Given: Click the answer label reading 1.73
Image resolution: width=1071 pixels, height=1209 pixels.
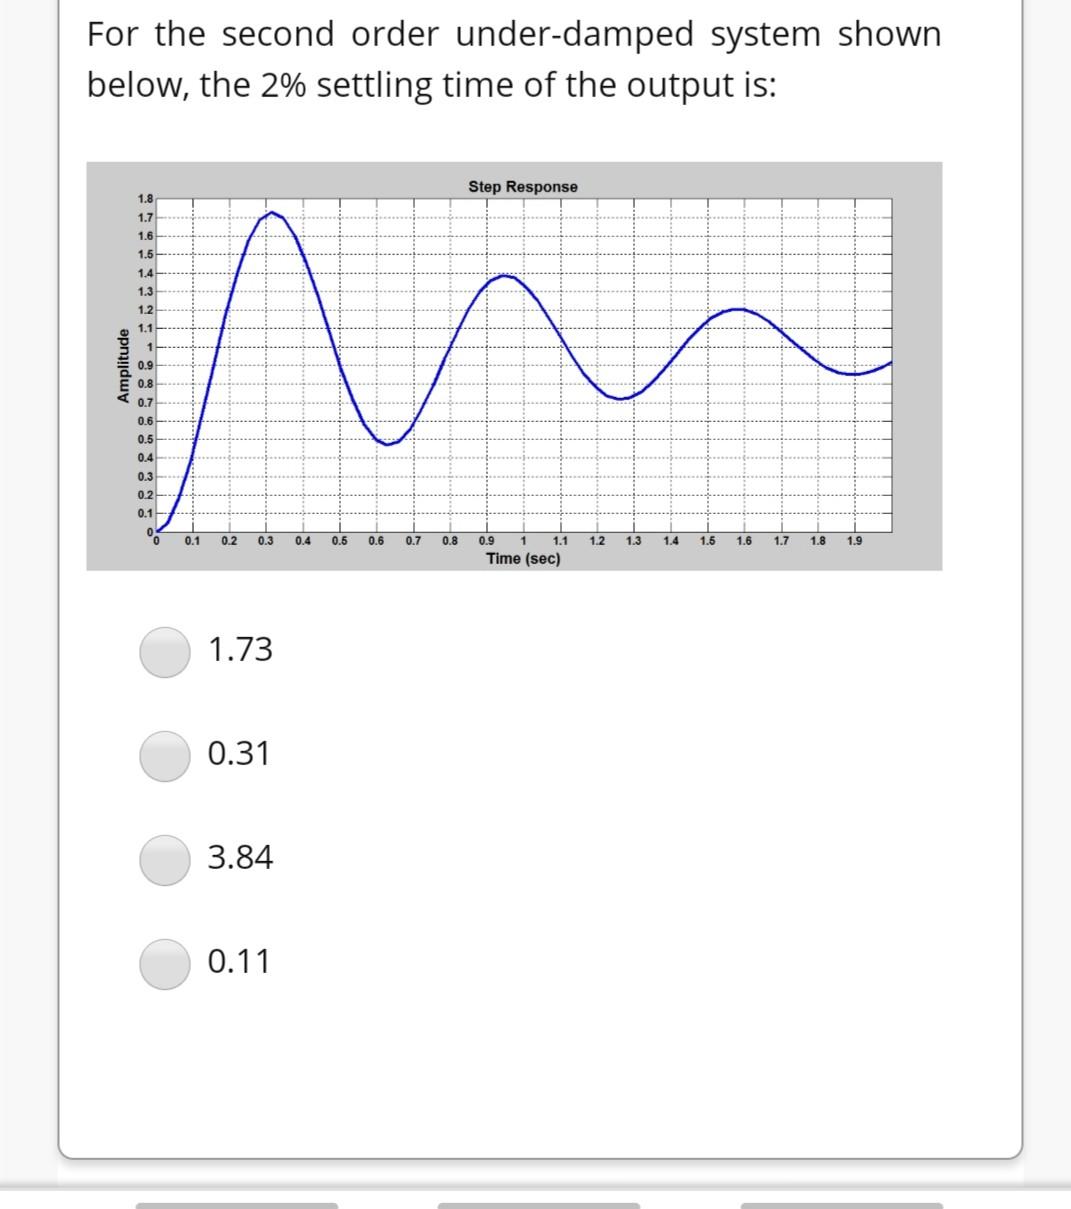Looking at the screenshot, I should pyautogui.click(x=240, y=649).
